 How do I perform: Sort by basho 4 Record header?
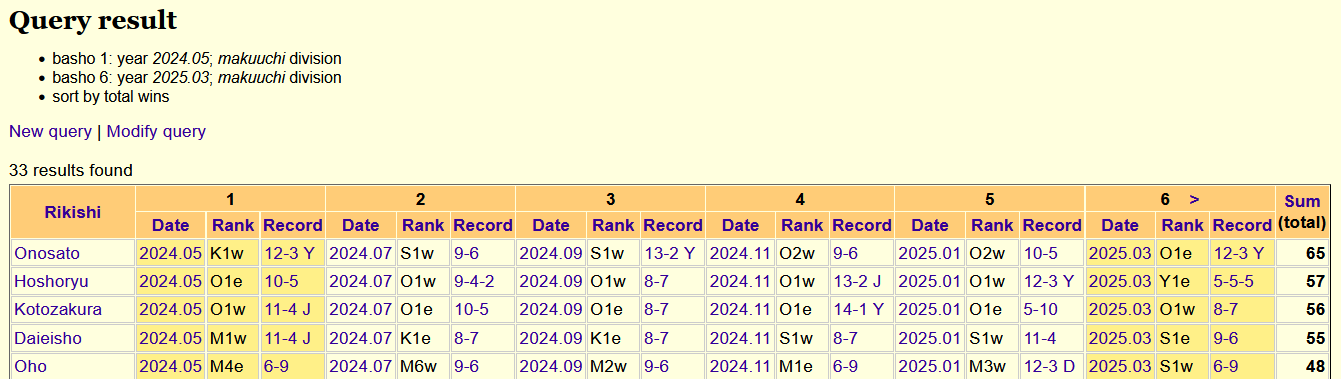(862, 225)
